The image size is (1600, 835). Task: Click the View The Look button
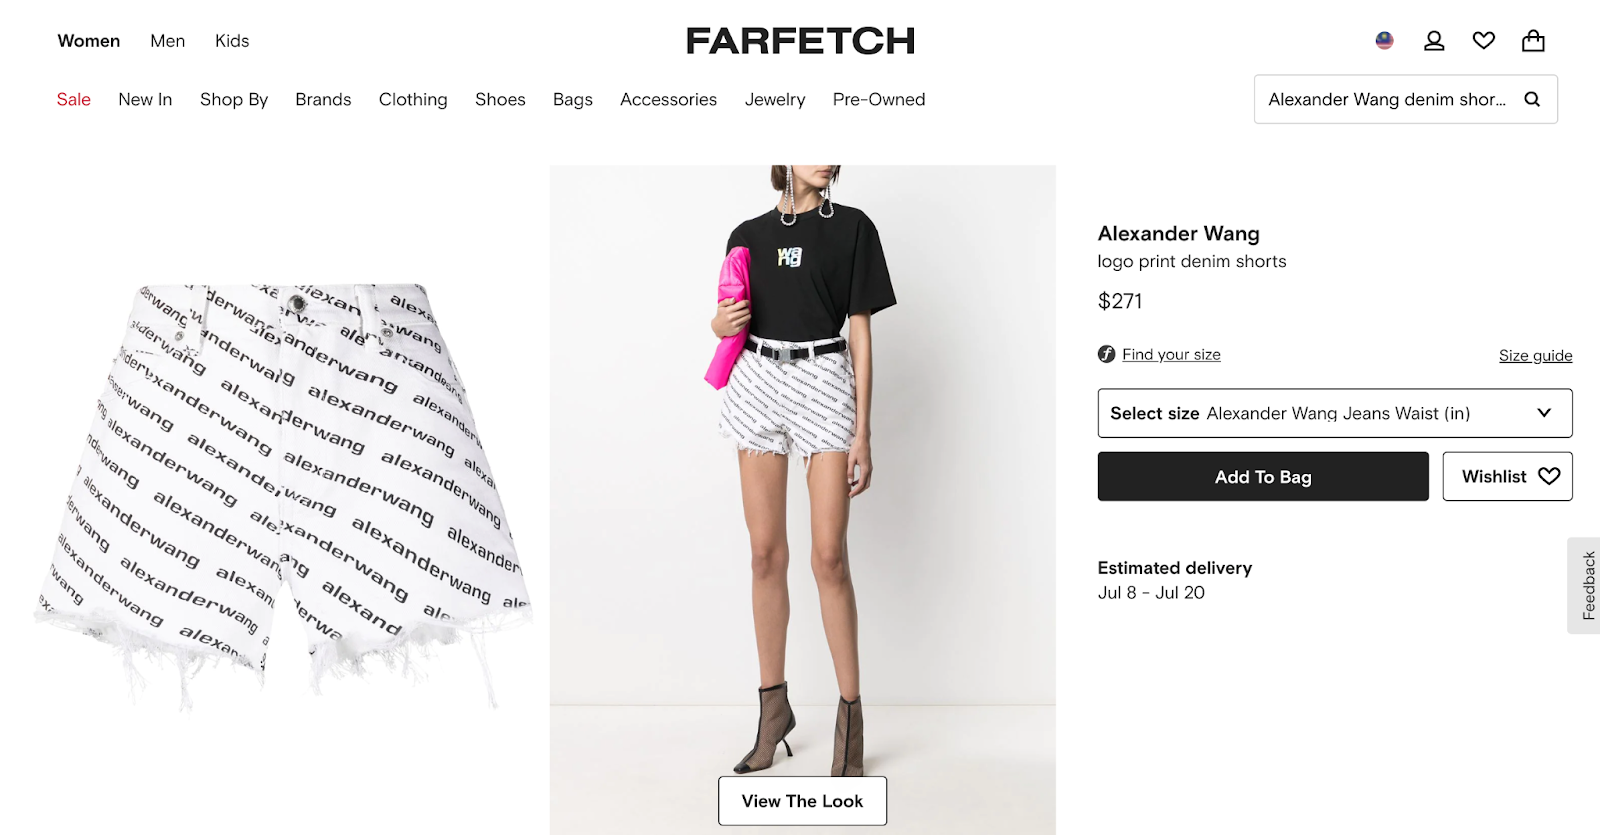click(x=802, y=801)
